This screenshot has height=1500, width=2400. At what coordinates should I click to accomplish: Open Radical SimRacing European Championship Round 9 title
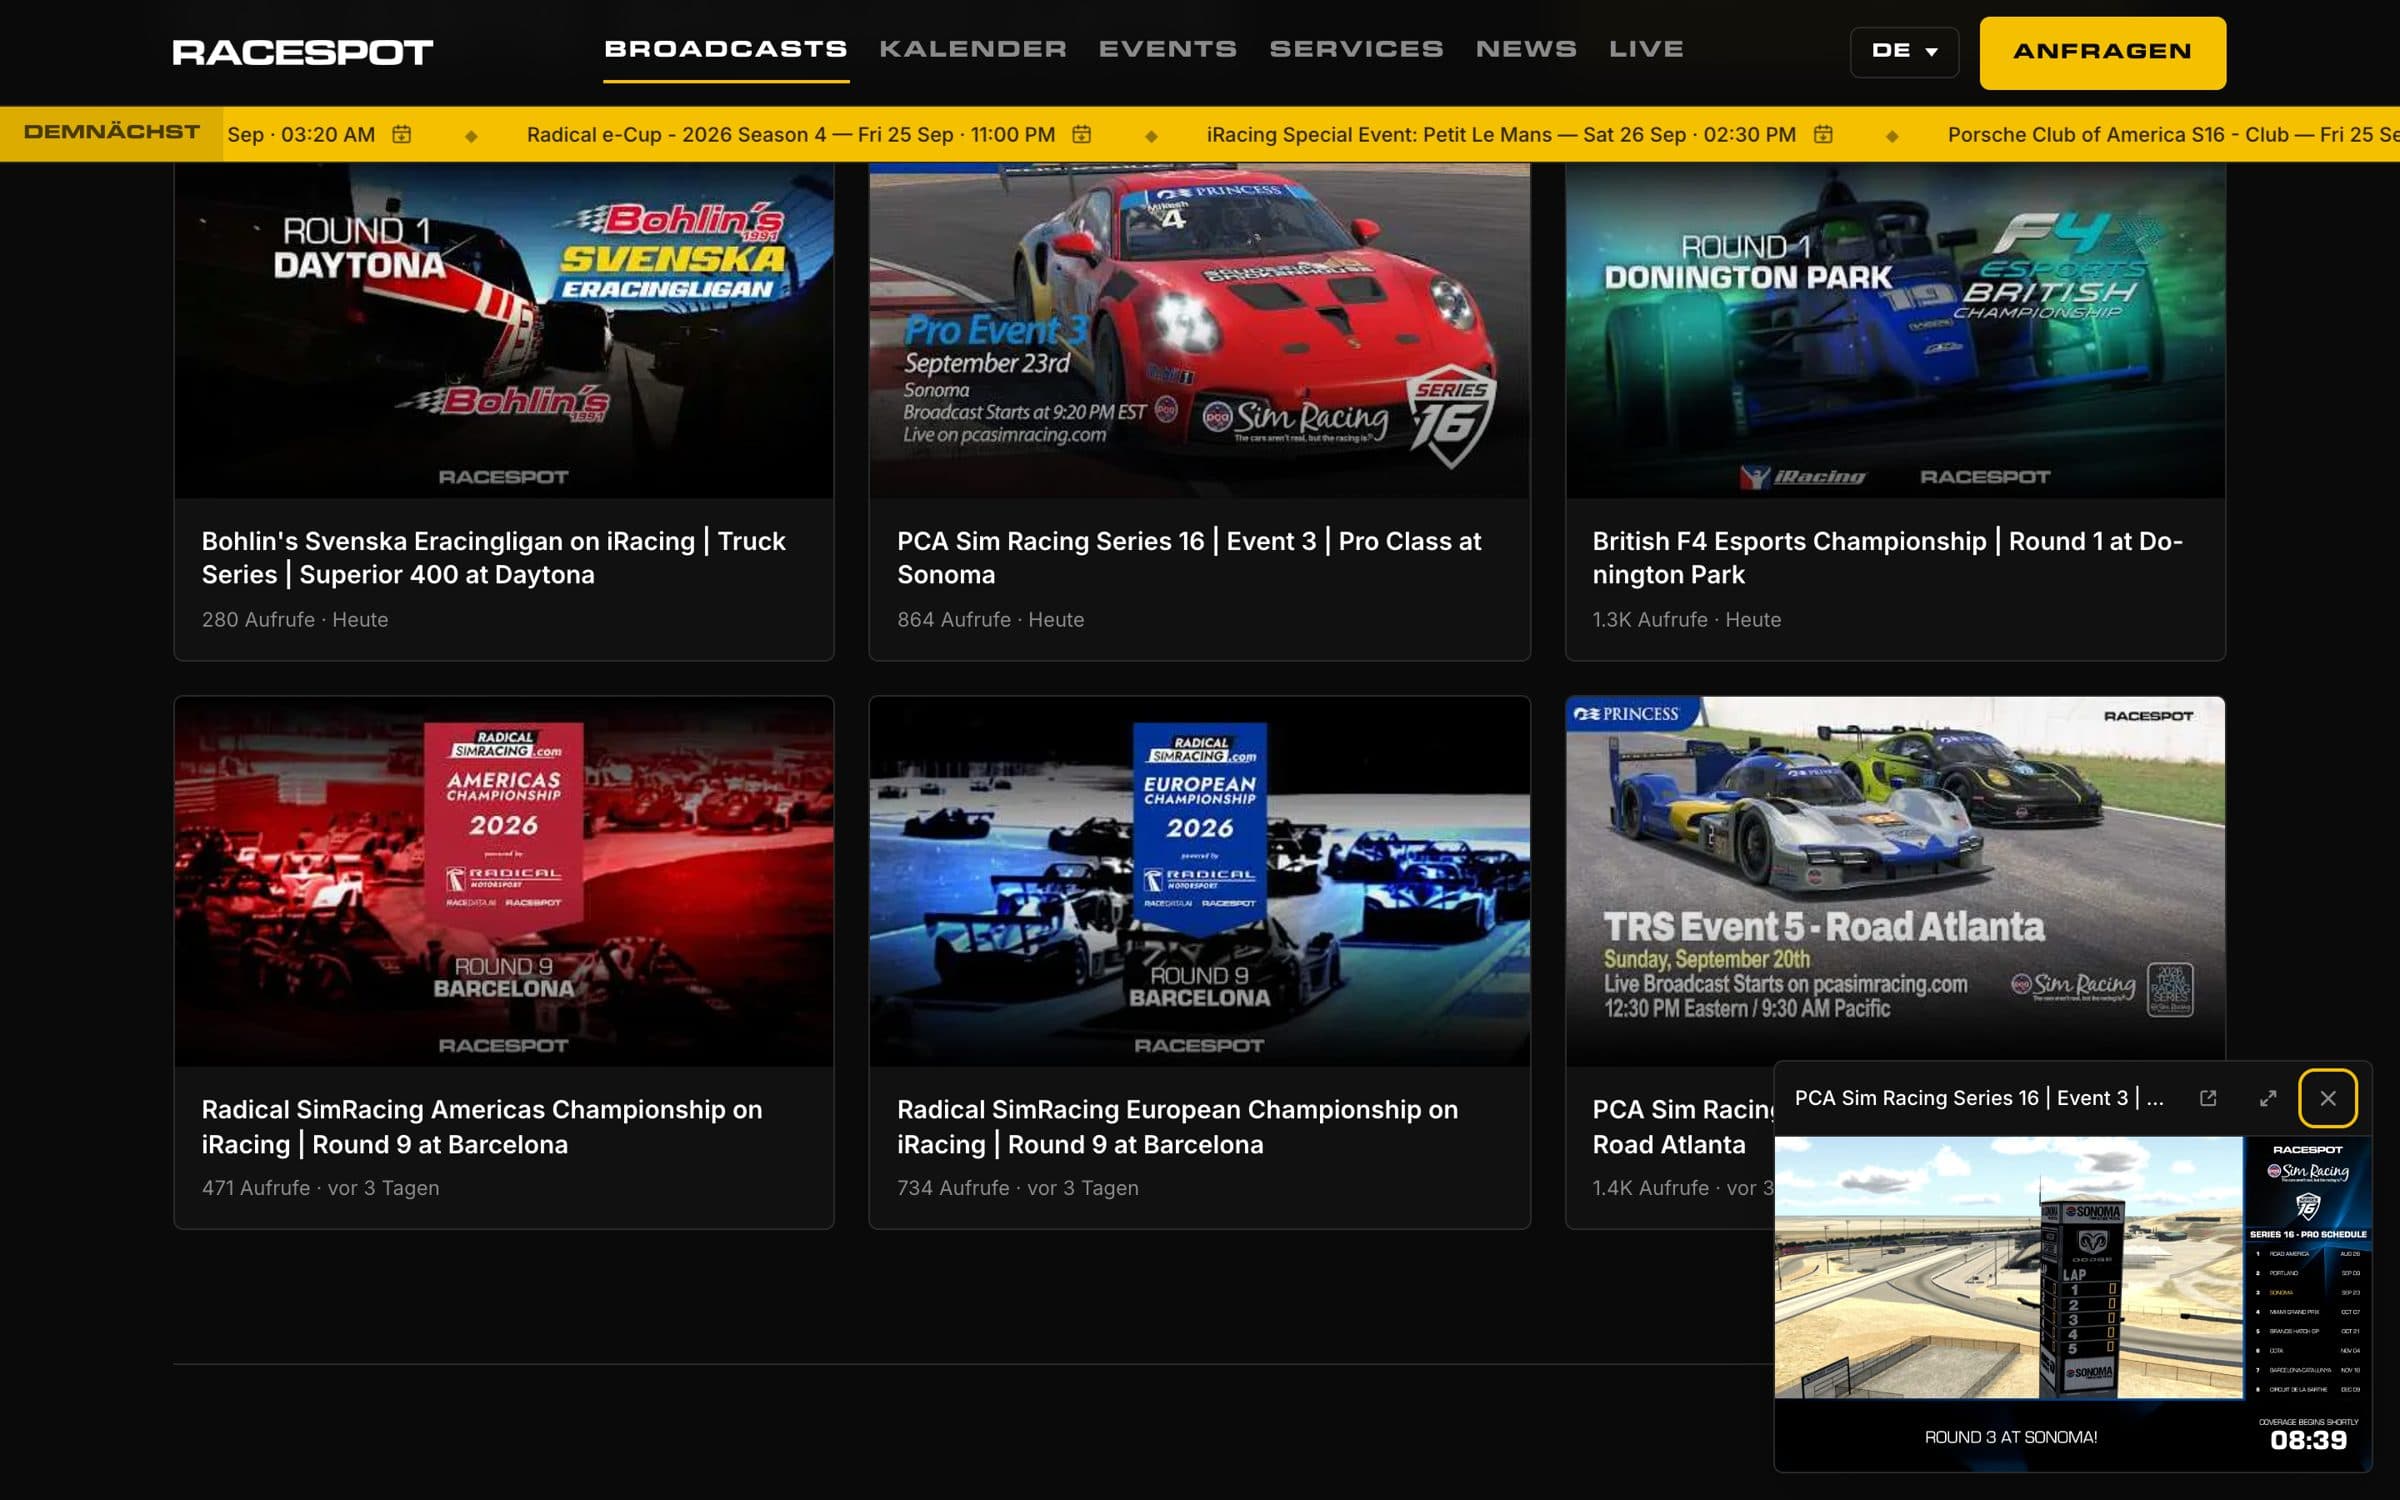coord(1177,1127)
